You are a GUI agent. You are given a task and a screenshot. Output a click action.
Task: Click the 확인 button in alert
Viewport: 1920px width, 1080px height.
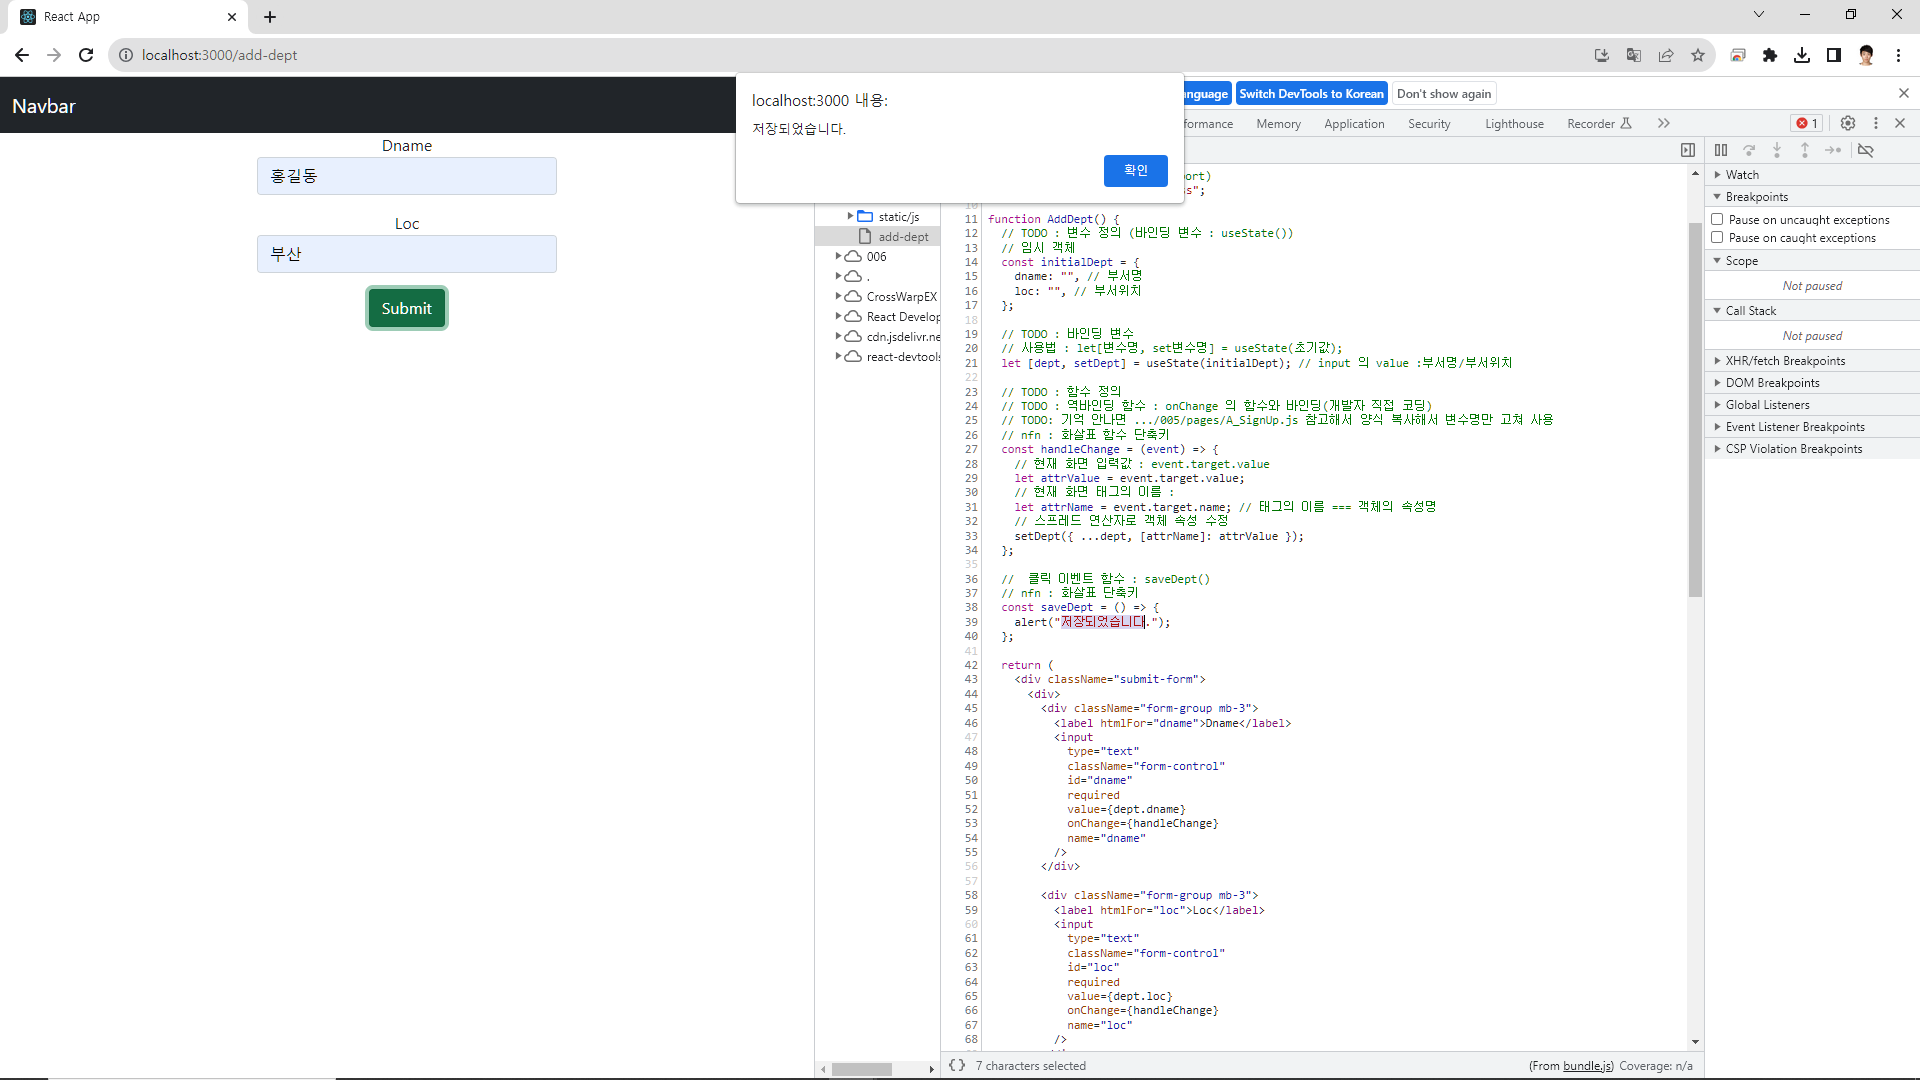click(1135, 170)
